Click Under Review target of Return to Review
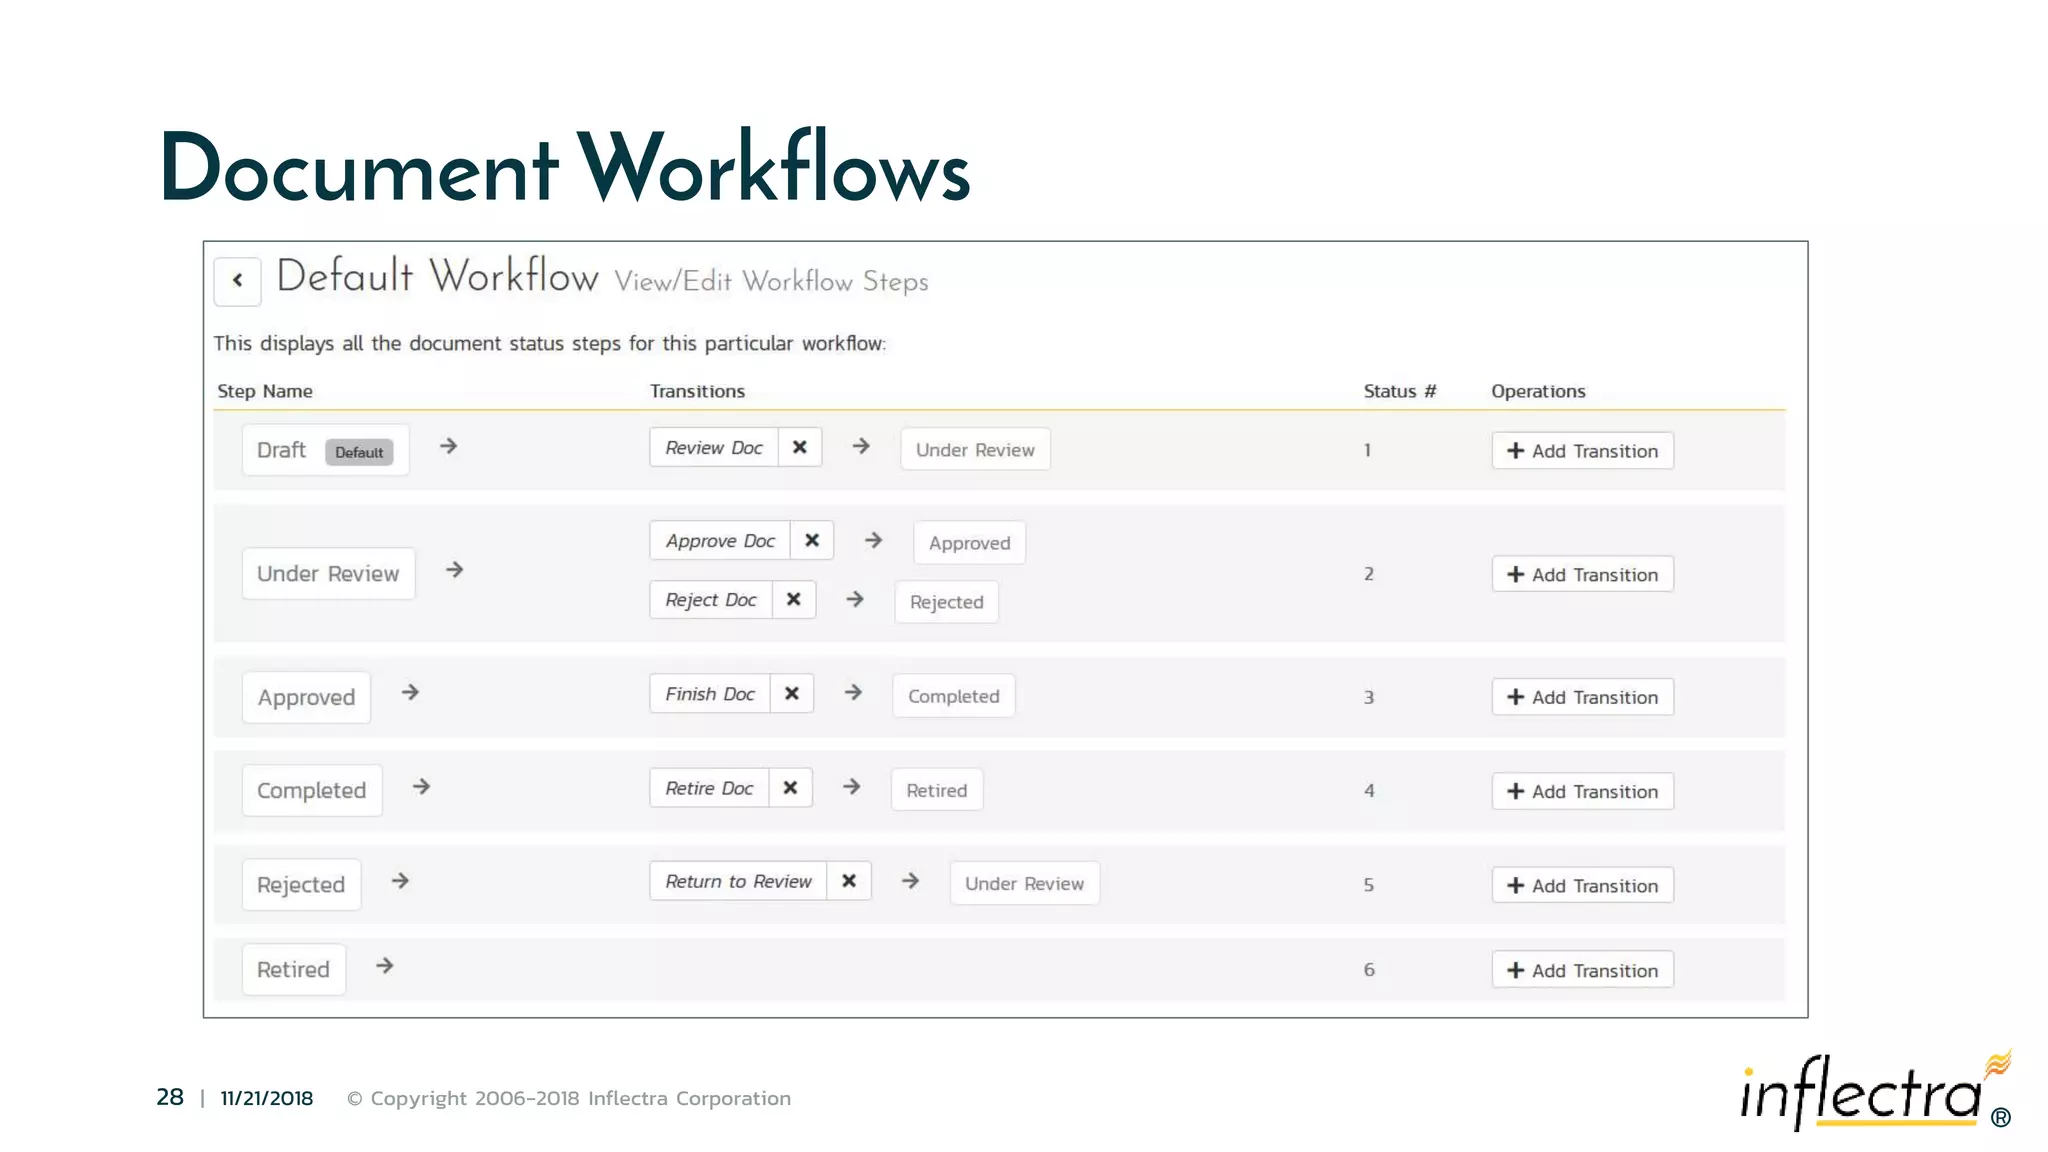2048x1152 pixels. pos(1024,883)
